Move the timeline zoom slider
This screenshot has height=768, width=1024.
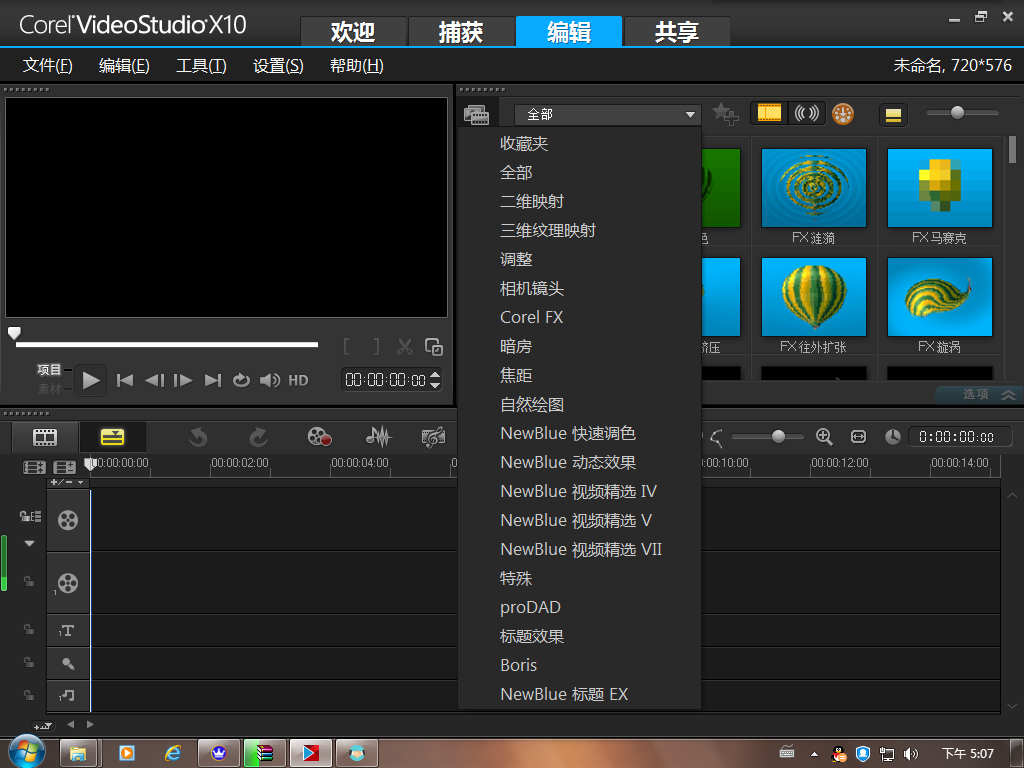click(778, 436)
